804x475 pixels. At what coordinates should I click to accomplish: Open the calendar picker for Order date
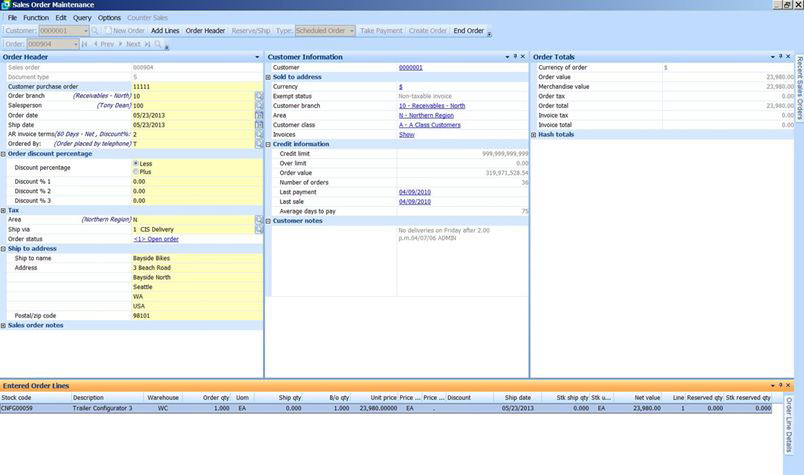(259, 114)
